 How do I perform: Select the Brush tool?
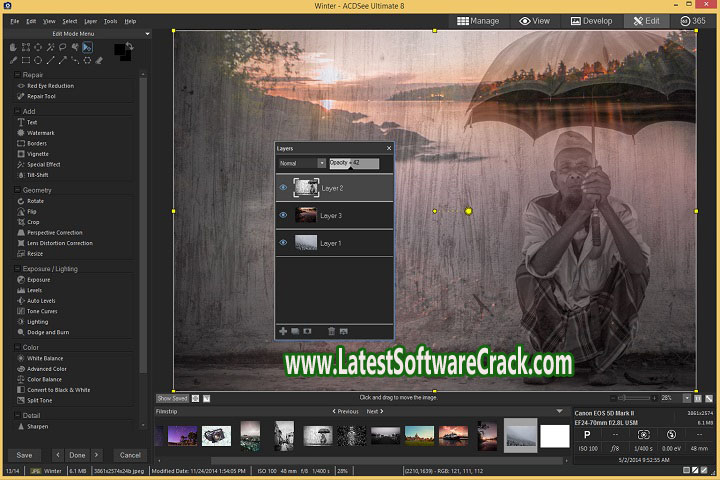[x=13, y=60]
